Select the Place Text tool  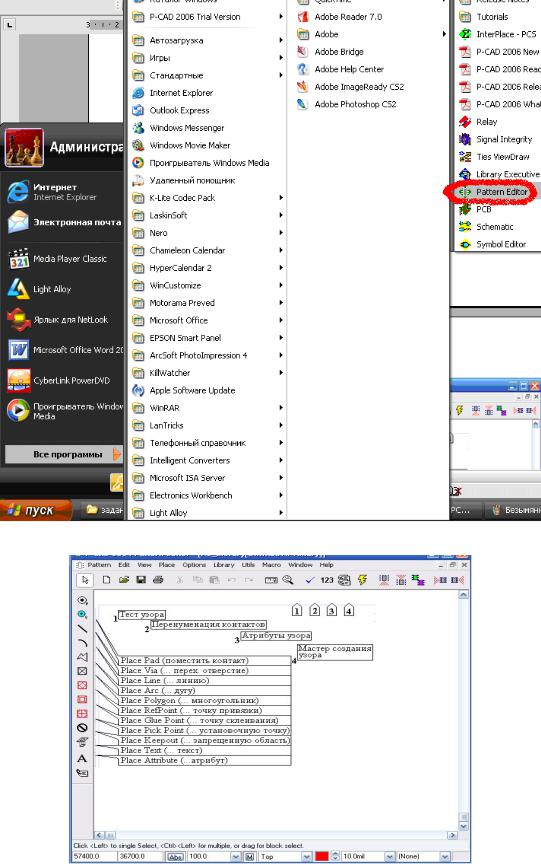[82, 759]
